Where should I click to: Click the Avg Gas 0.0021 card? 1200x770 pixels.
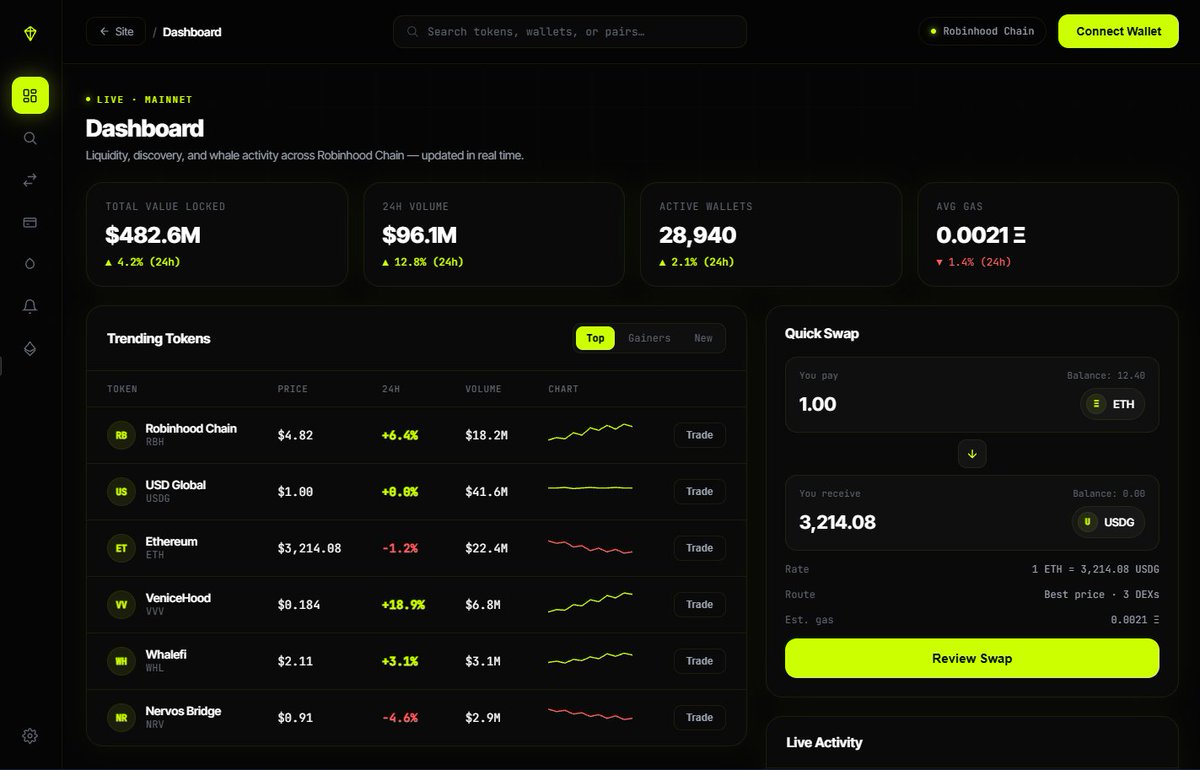point(1048,235)
